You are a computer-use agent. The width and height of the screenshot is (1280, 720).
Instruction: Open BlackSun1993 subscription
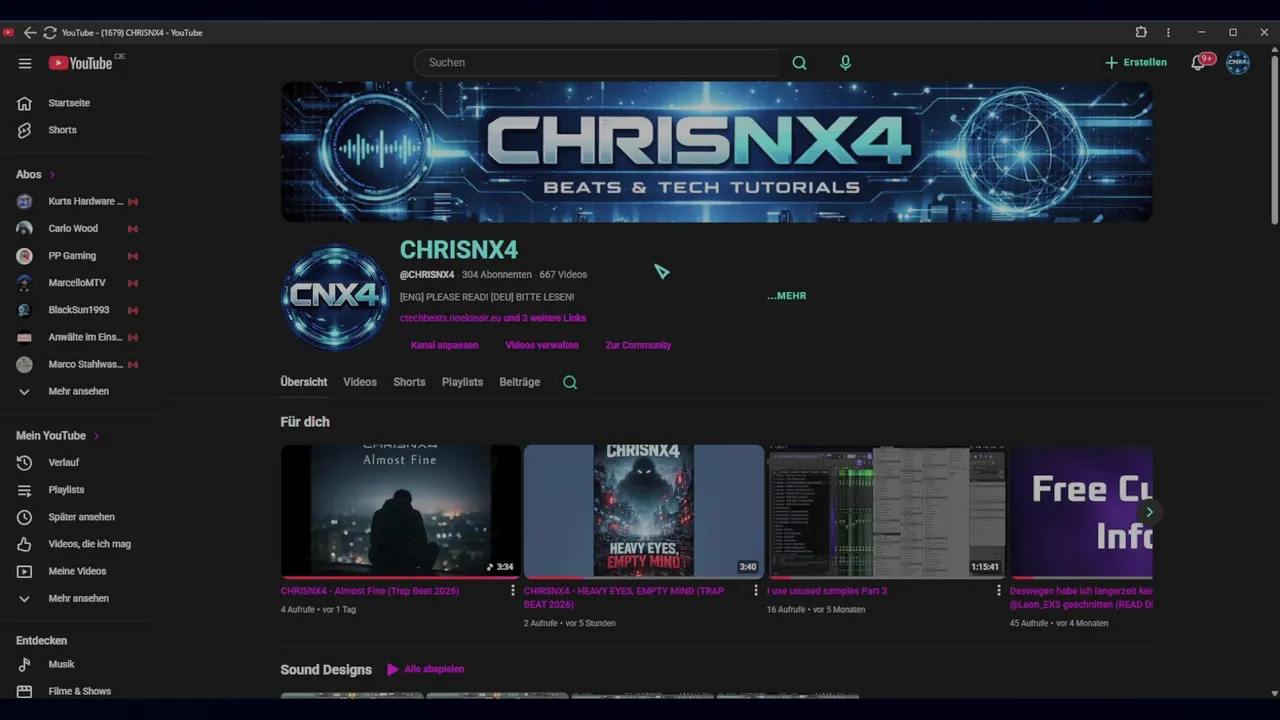point(78,310)
